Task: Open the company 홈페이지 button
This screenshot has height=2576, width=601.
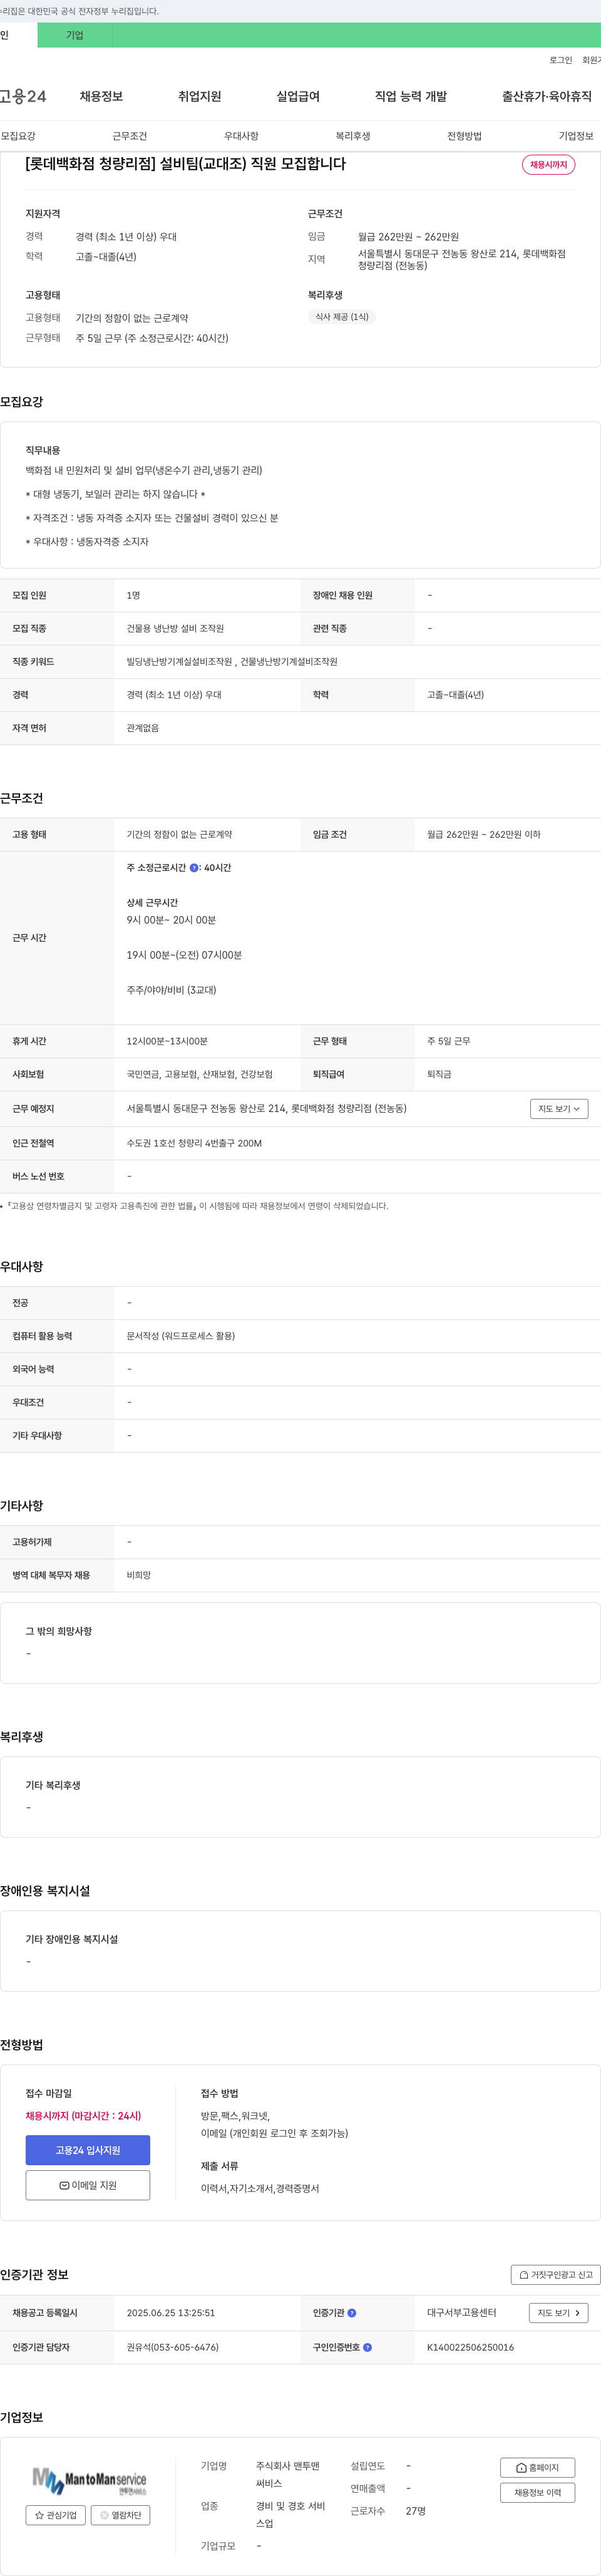Action: (537, 2468)
